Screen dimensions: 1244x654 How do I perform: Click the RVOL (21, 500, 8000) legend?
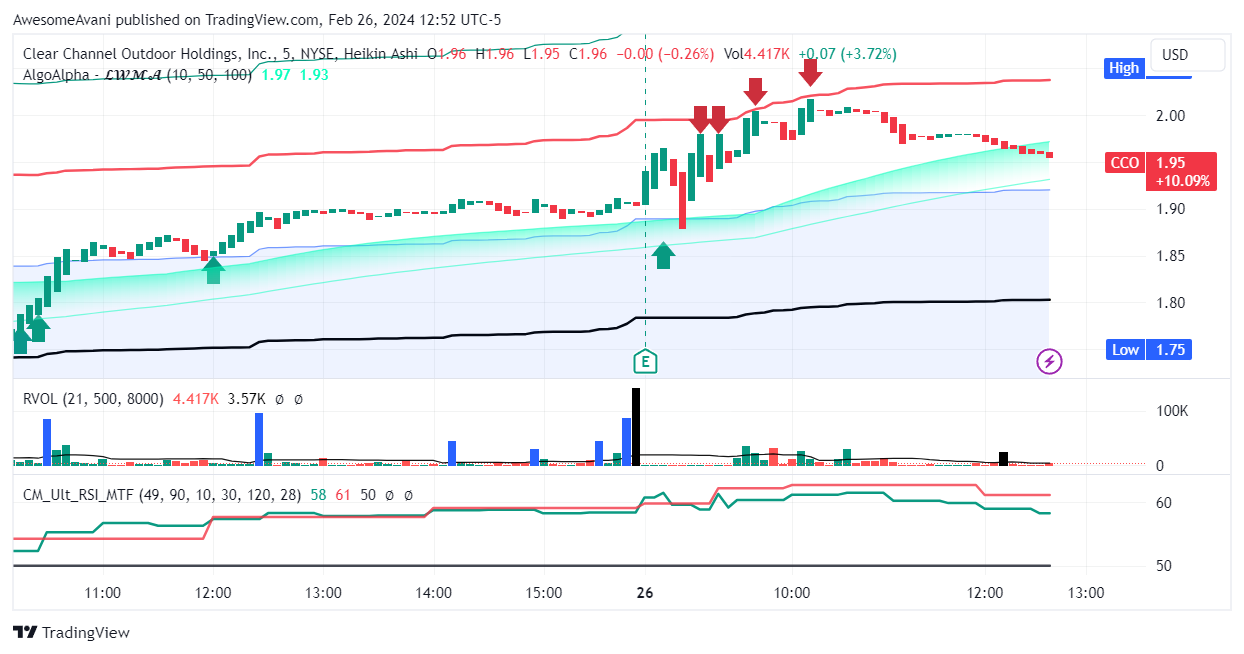pyautogui.click(x=93, y=398)
